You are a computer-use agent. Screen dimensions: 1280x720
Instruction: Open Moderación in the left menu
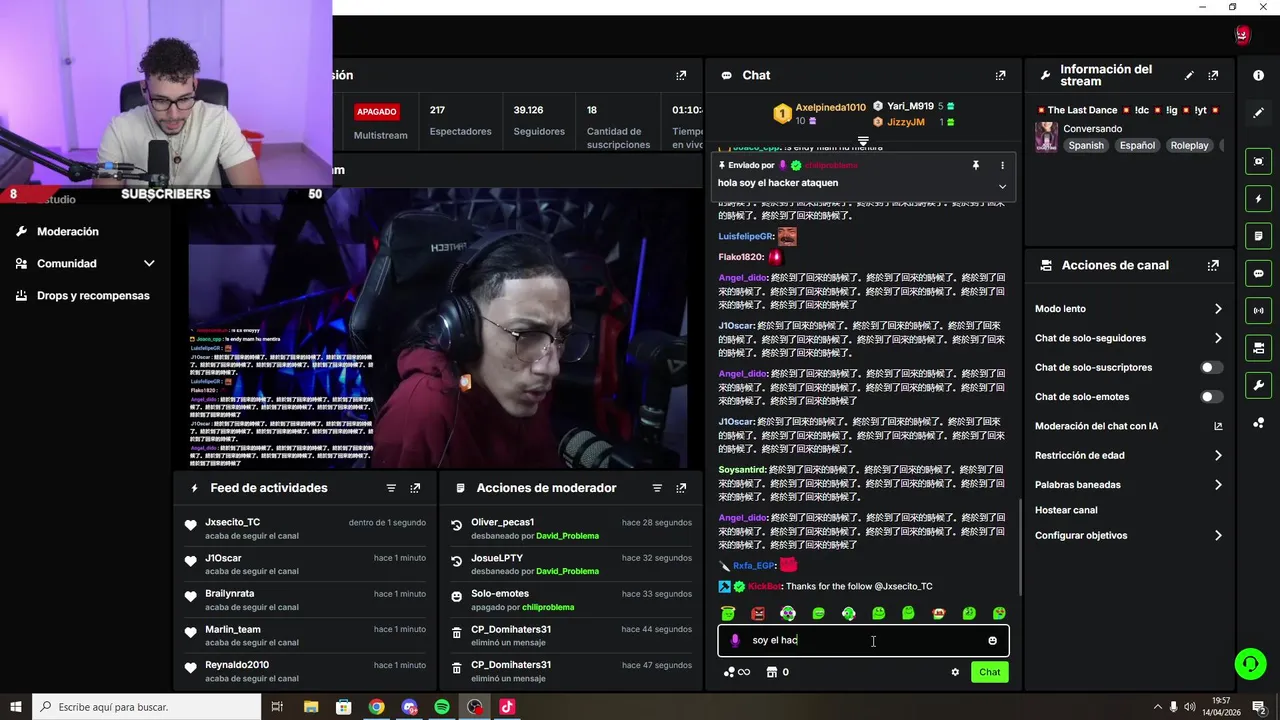68,231
